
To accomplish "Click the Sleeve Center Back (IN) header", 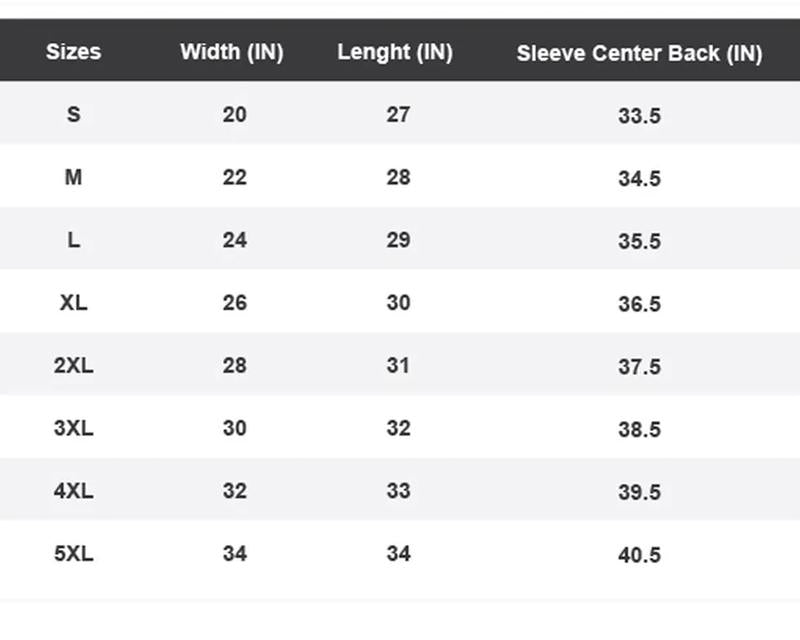I will (639, 53).
